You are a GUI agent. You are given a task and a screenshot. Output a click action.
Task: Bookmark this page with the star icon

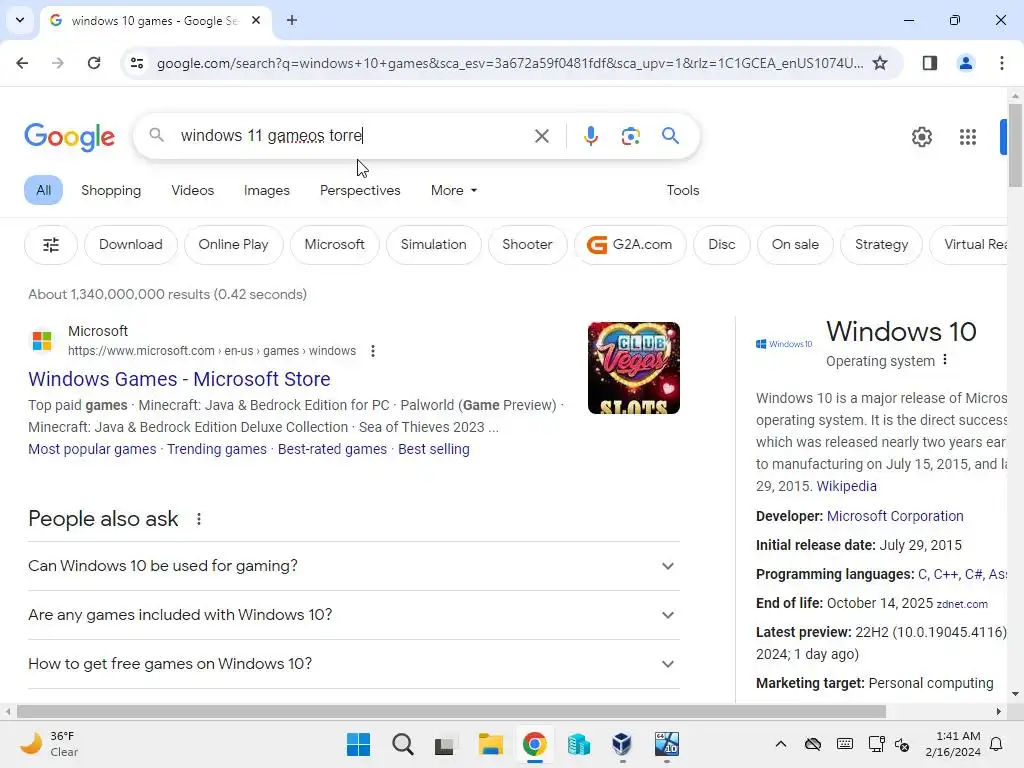[x=880, y=63]
